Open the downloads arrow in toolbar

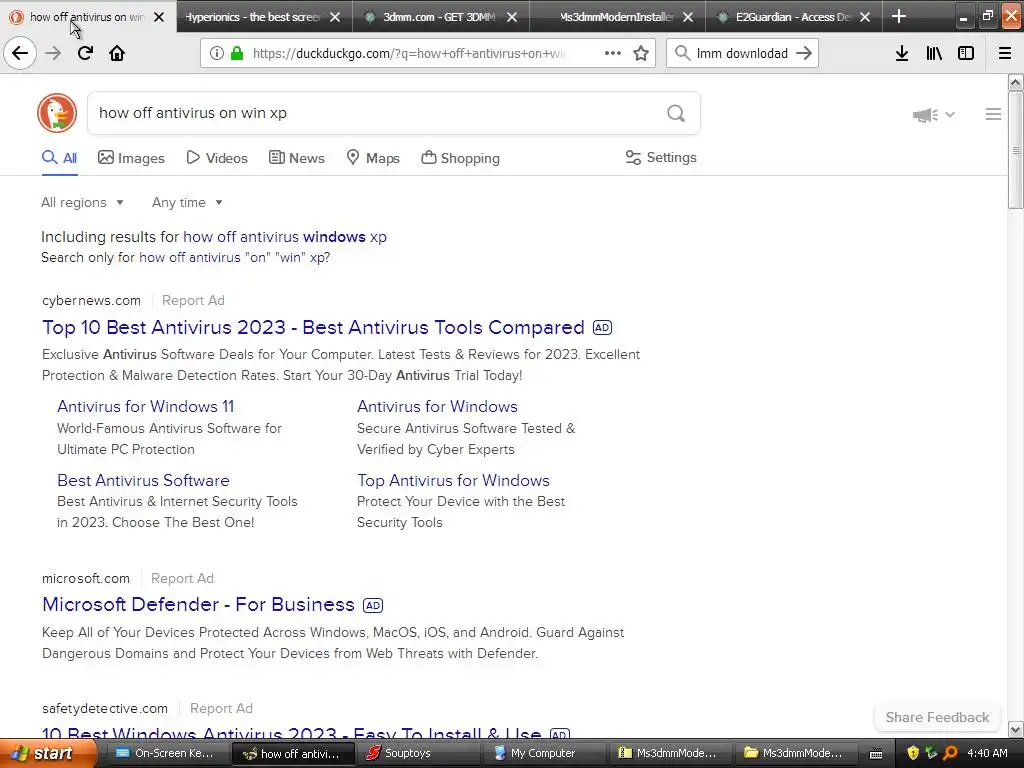[902, 53]
